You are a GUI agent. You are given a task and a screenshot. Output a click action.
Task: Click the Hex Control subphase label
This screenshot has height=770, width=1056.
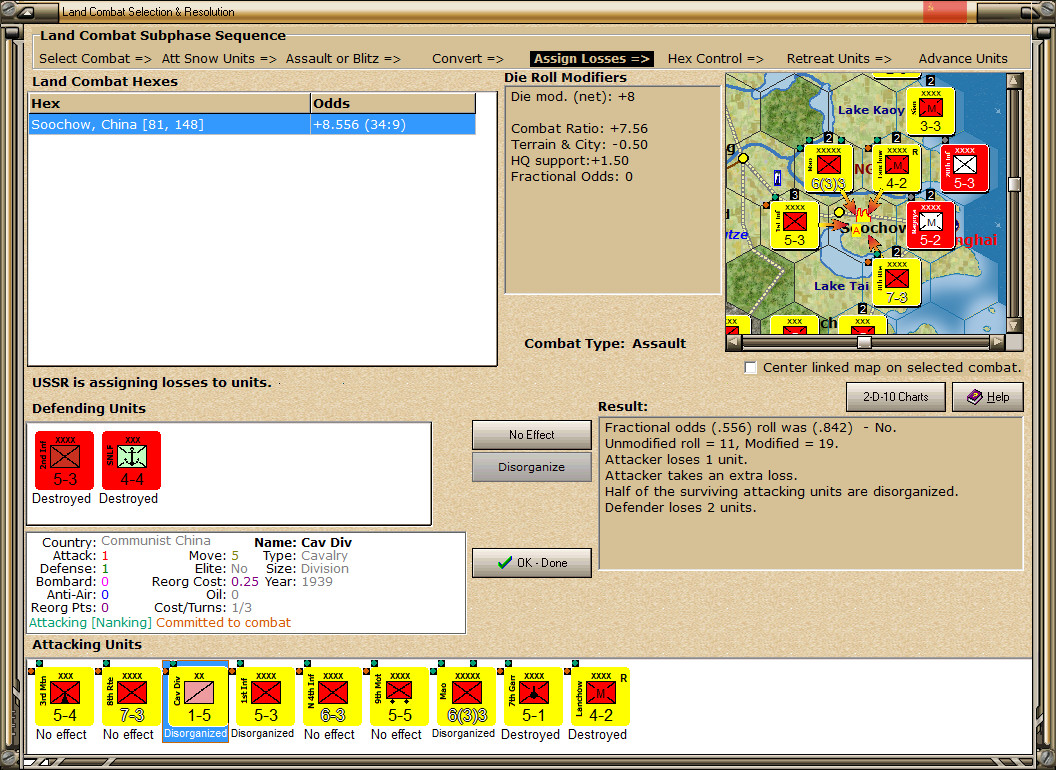715,59
